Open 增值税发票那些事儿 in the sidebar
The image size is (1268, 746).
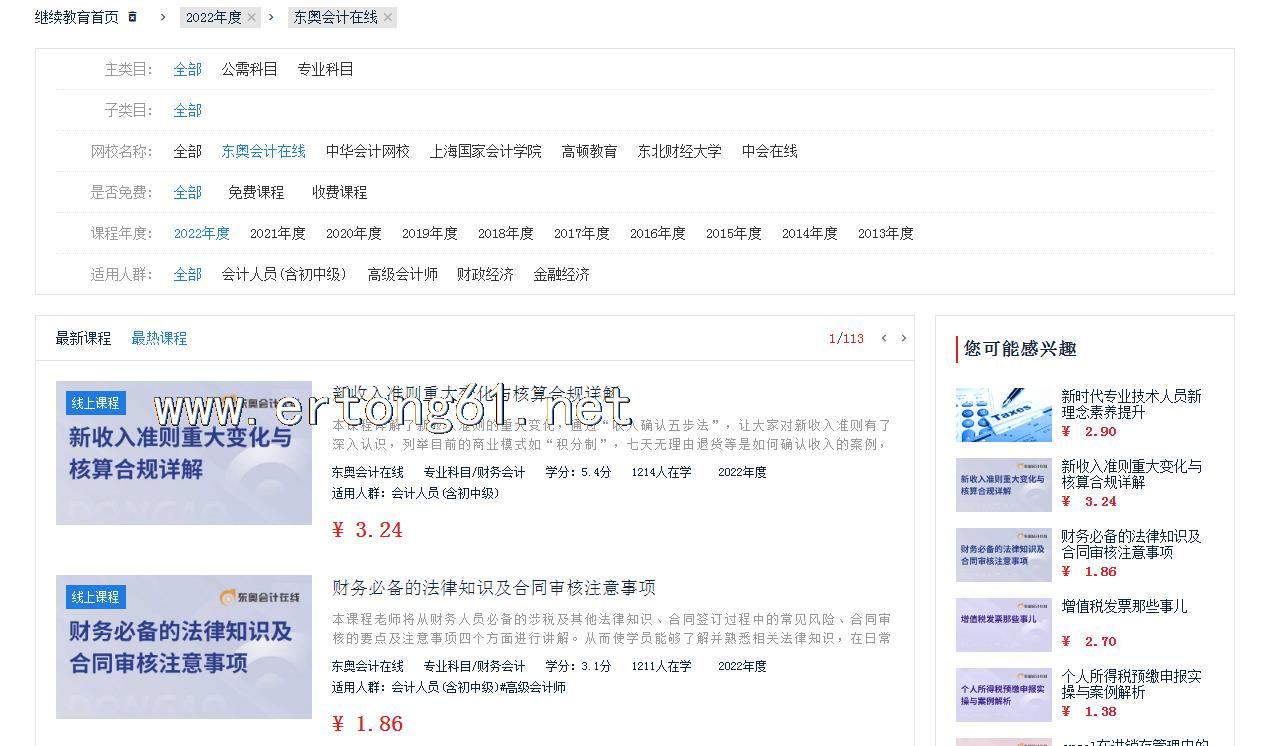tap(1123, 606)
